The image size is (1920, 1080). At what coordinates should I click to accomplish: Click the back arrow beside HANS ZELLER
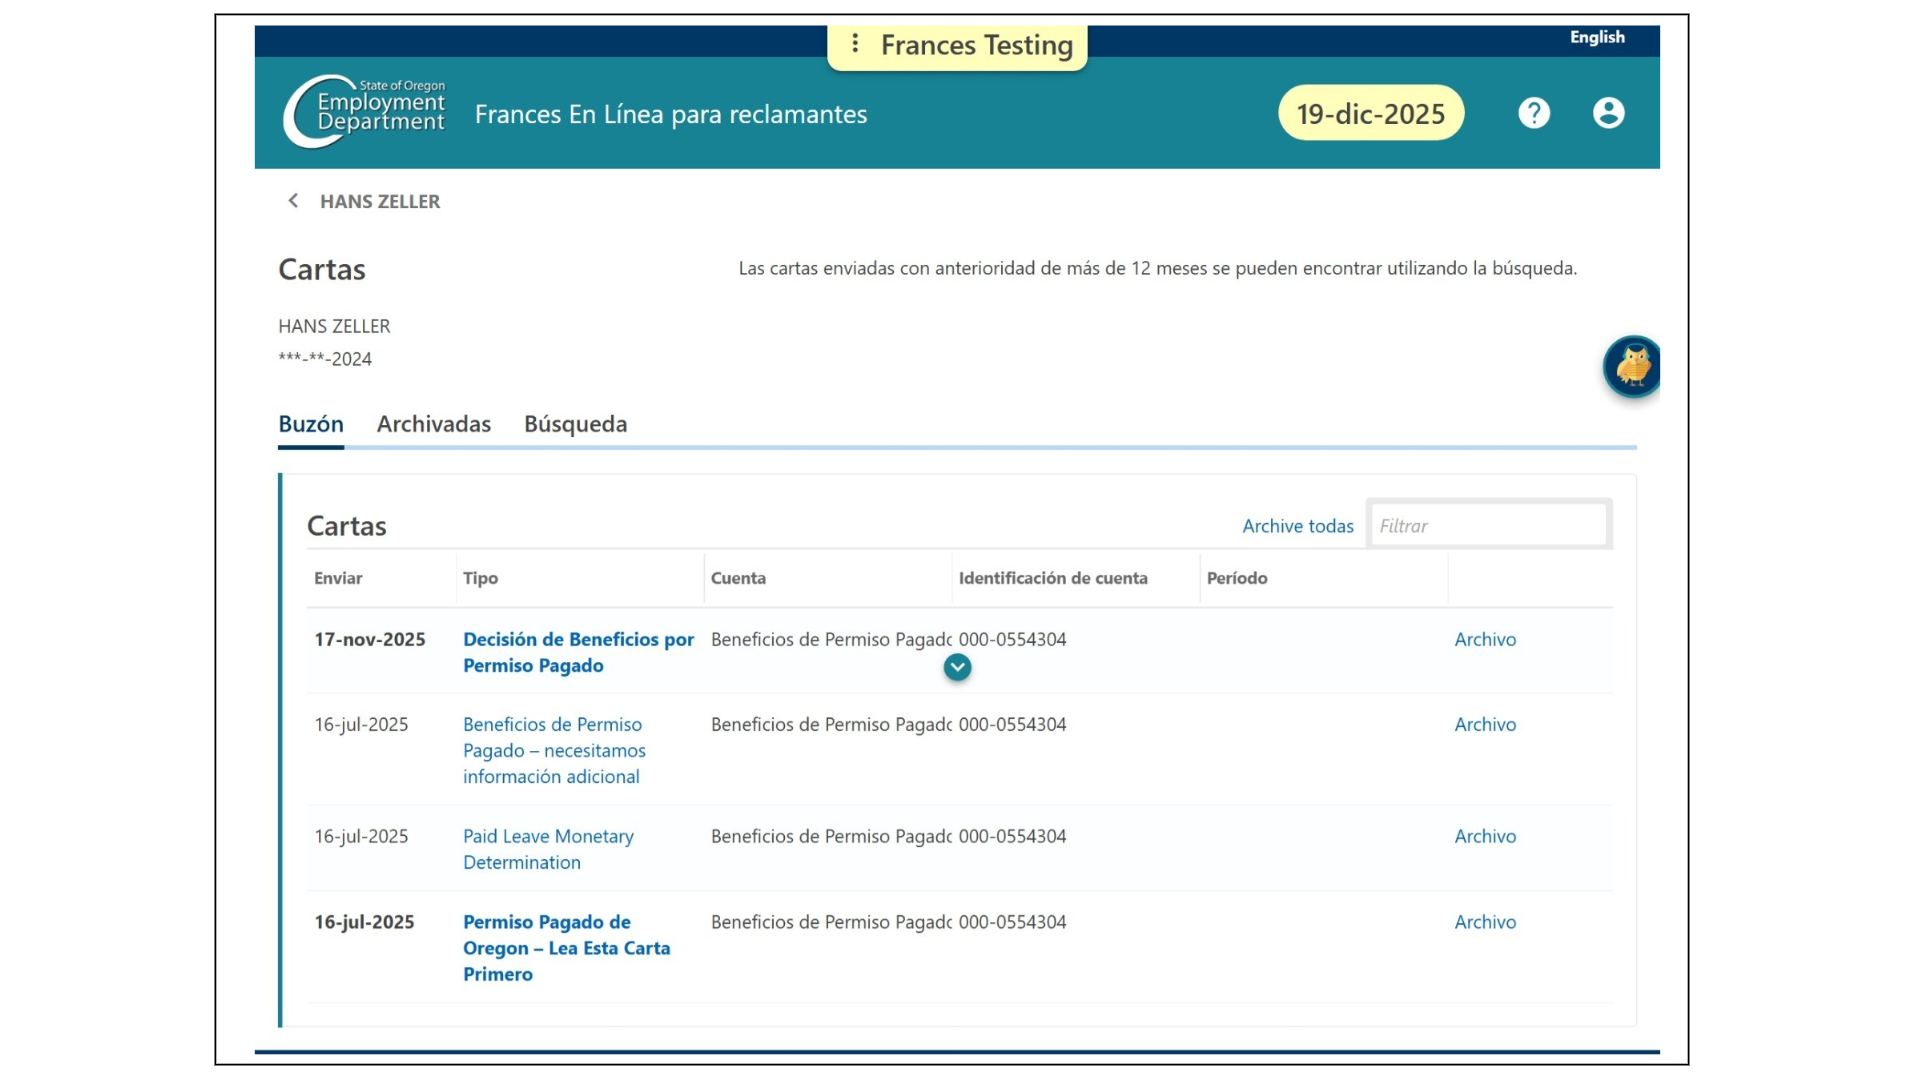293,201
